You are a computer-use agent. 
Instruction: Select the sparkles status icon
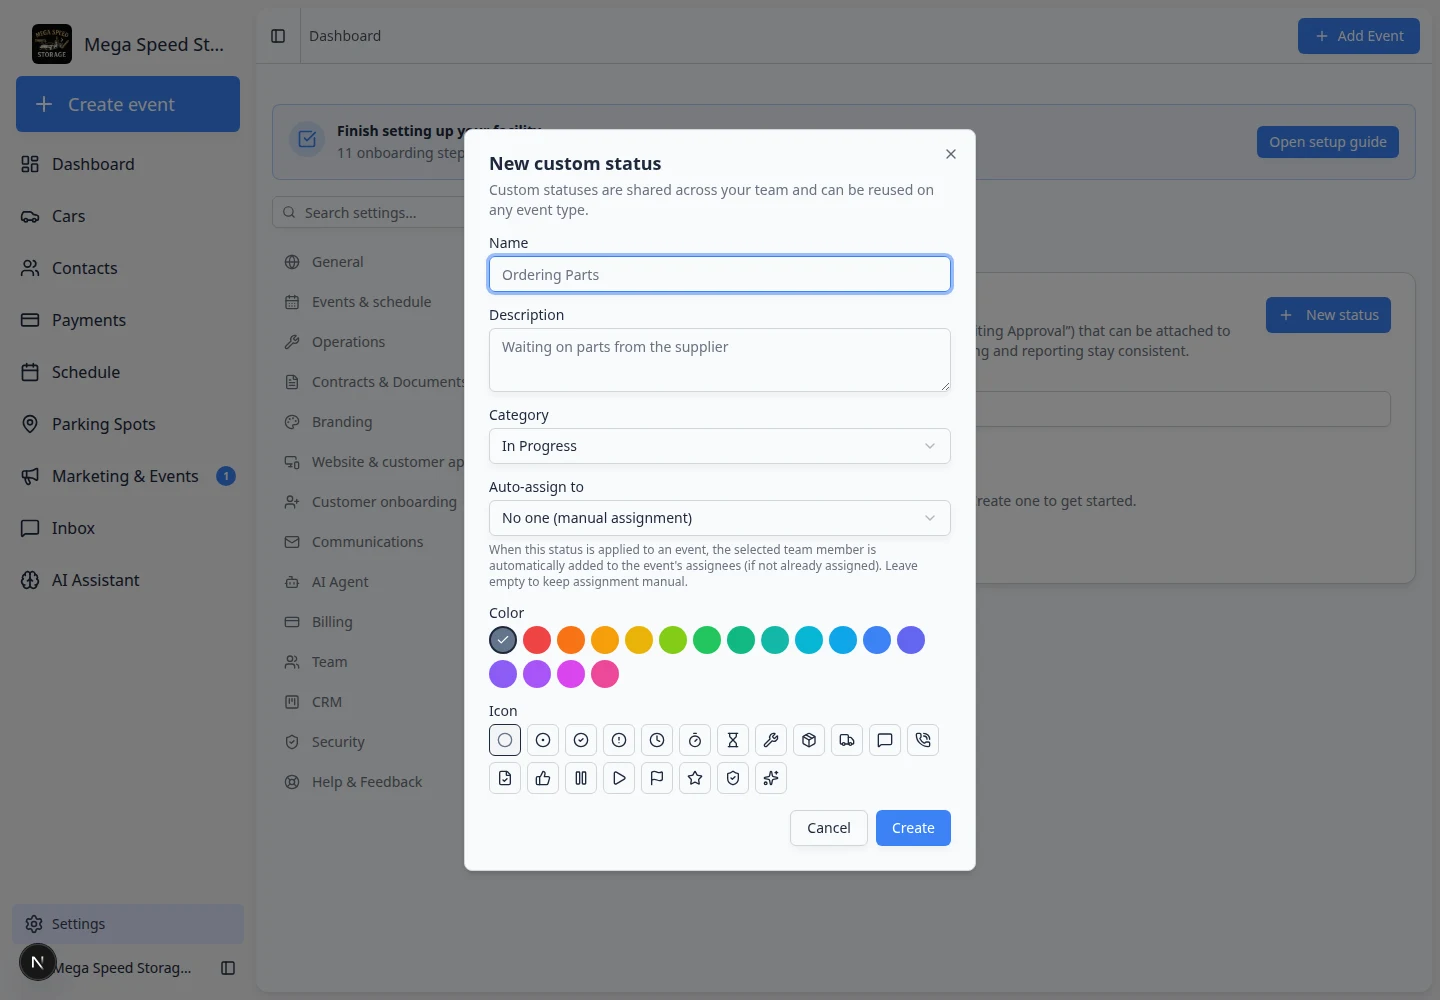pos(771,778)
